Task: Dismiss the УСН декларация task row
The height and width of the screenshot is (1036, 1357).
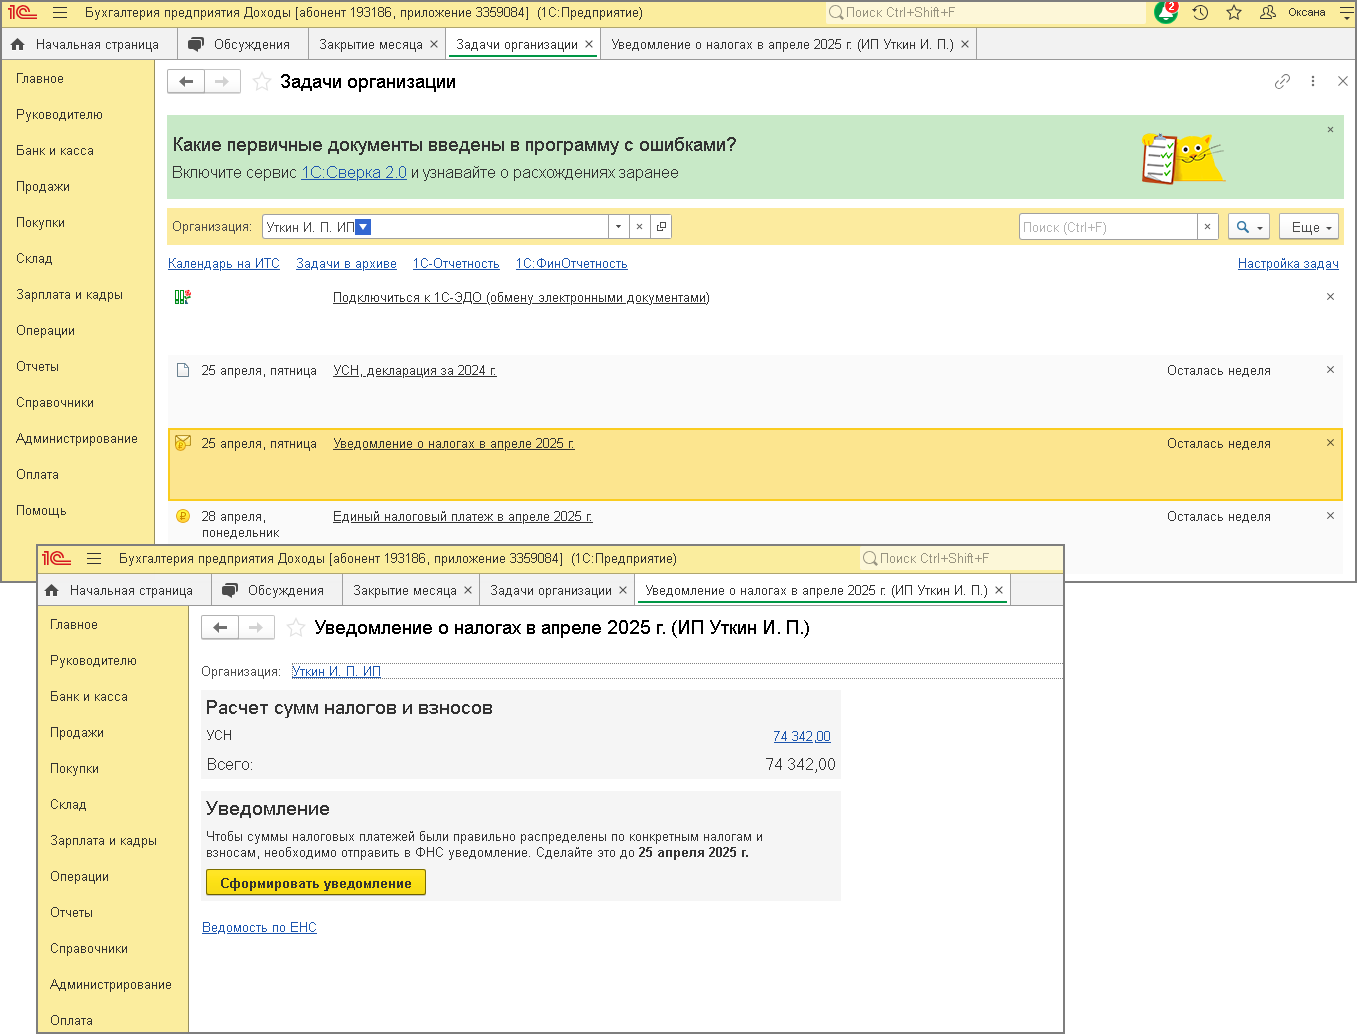Action: coord(1330,370)
